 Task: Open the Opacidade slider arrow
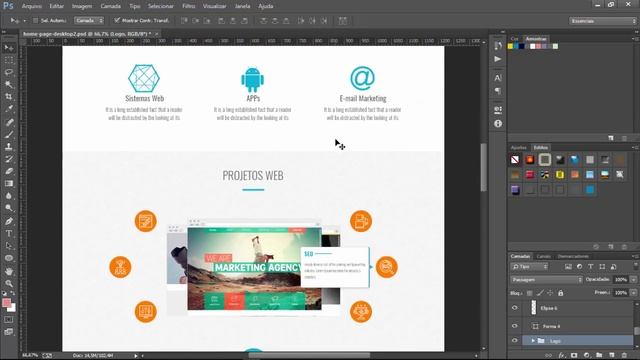633,280
